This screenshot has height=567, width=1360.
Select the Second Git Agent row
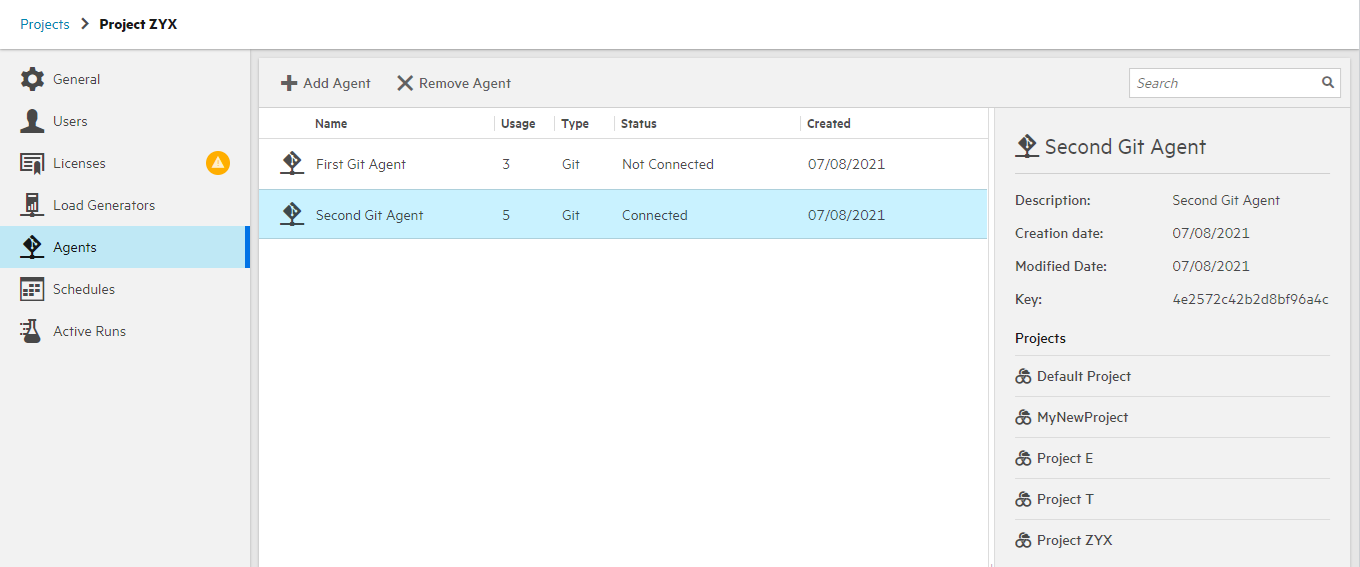(369, 215)
